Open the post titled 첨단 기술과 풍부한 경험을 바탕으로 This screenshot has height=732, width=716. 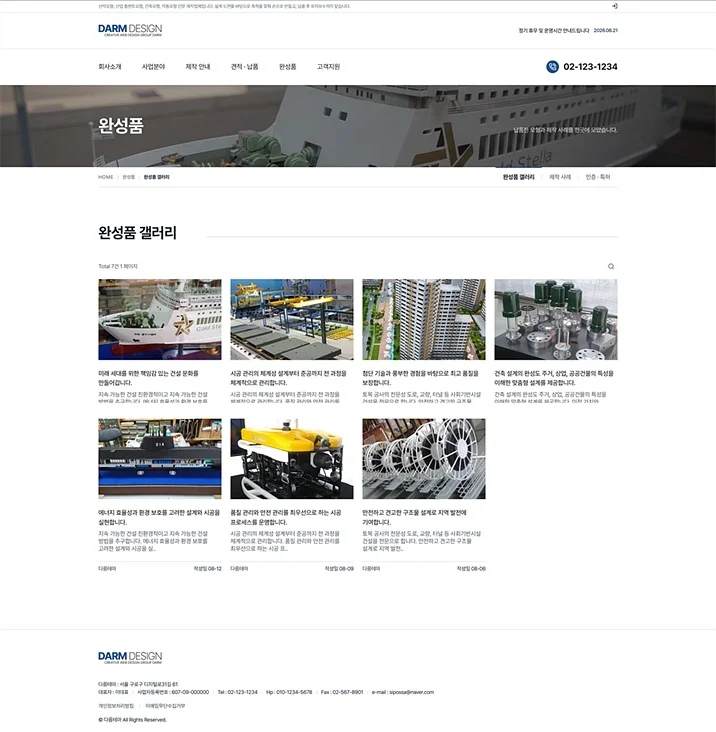tap(421, 378)
